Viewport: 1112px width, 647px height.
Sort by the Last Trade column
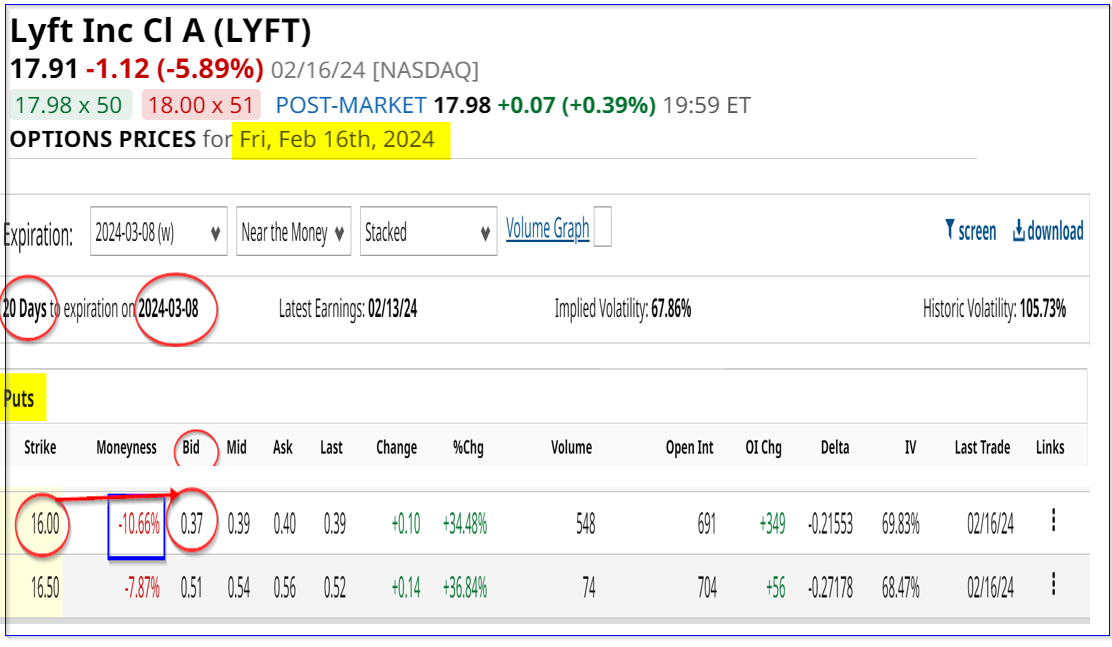point(982,448)
